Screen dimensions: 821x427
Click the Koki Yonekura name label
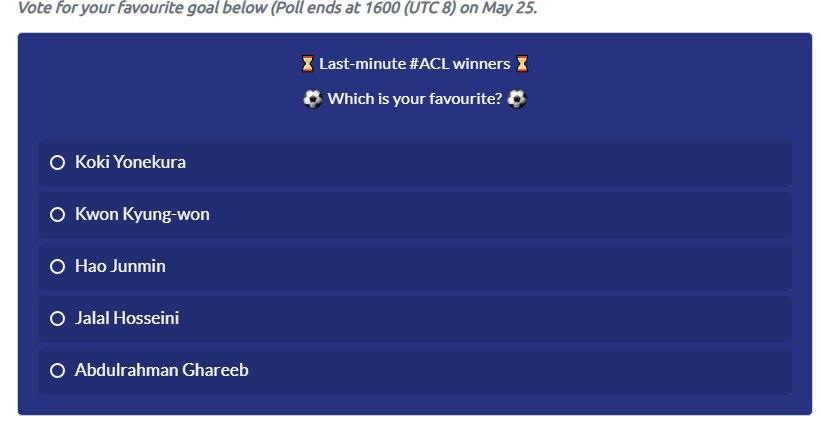130,162
